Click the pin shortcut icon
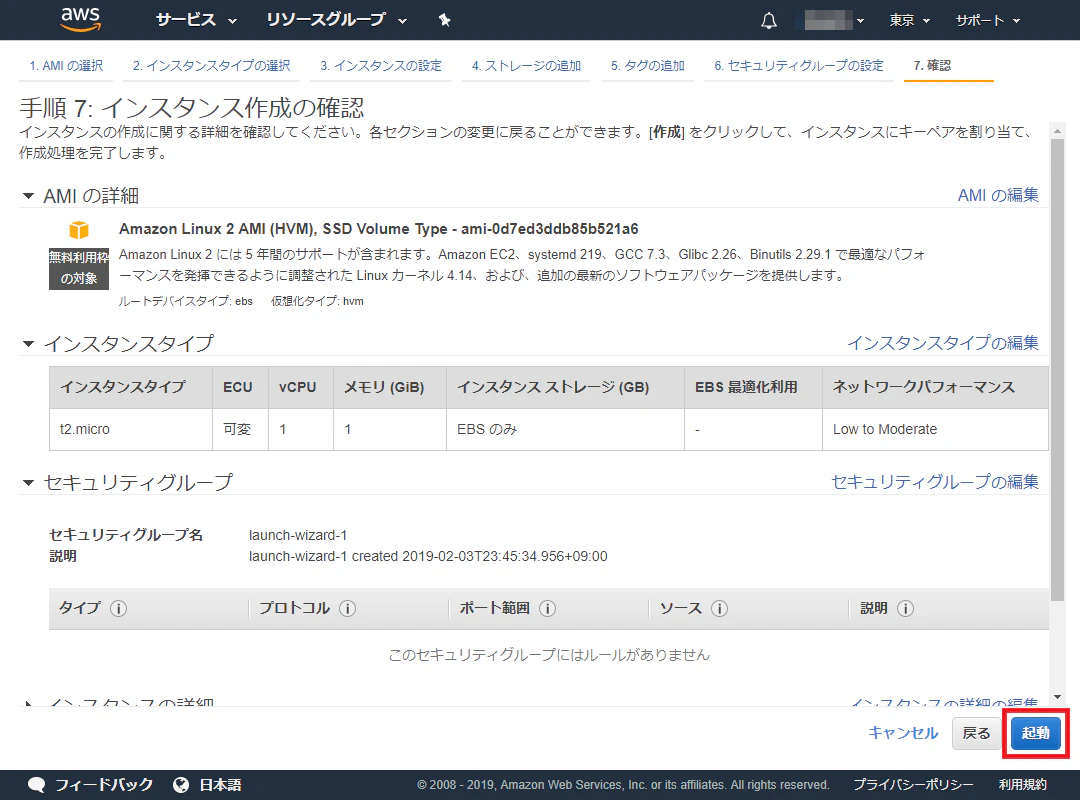This screenshot has width=1080, height=800. tap(444, 20)
